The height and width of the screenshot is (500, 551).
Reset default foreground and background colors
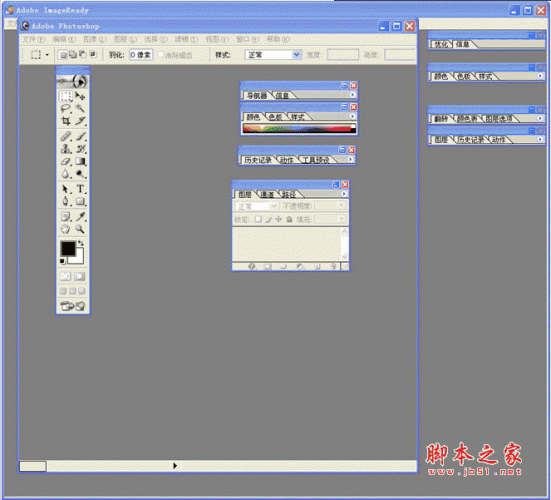tap(62, 261)
